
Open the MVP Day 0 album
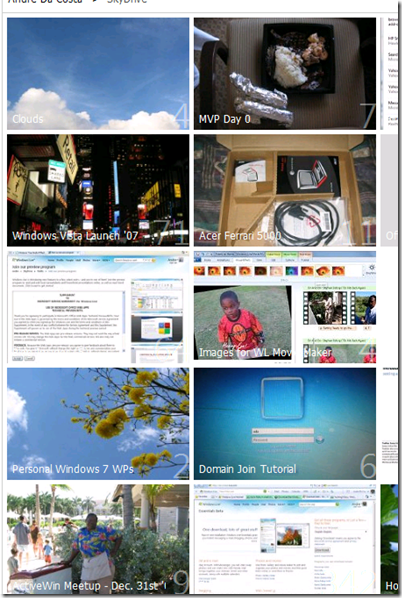pyautogui.click(x=285, y=74)
